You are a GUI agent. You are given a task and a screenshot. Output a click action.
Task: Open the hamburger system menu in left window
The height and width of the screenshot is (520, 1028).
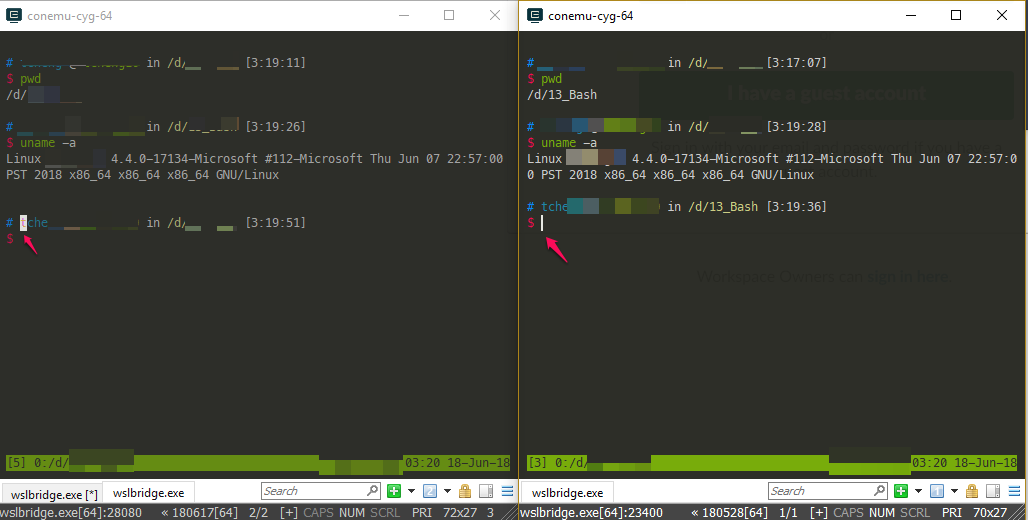tap(507, 491)
